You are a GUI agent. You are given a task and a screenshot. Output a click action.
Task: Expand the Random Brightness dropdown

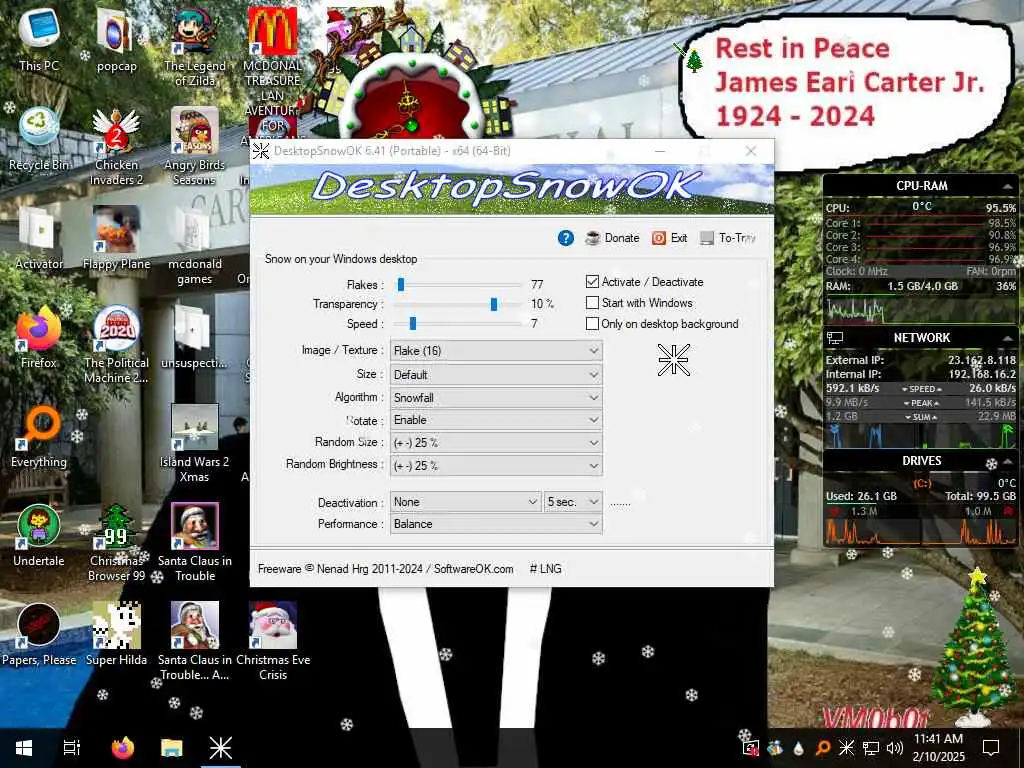click(x=496, y=466)
